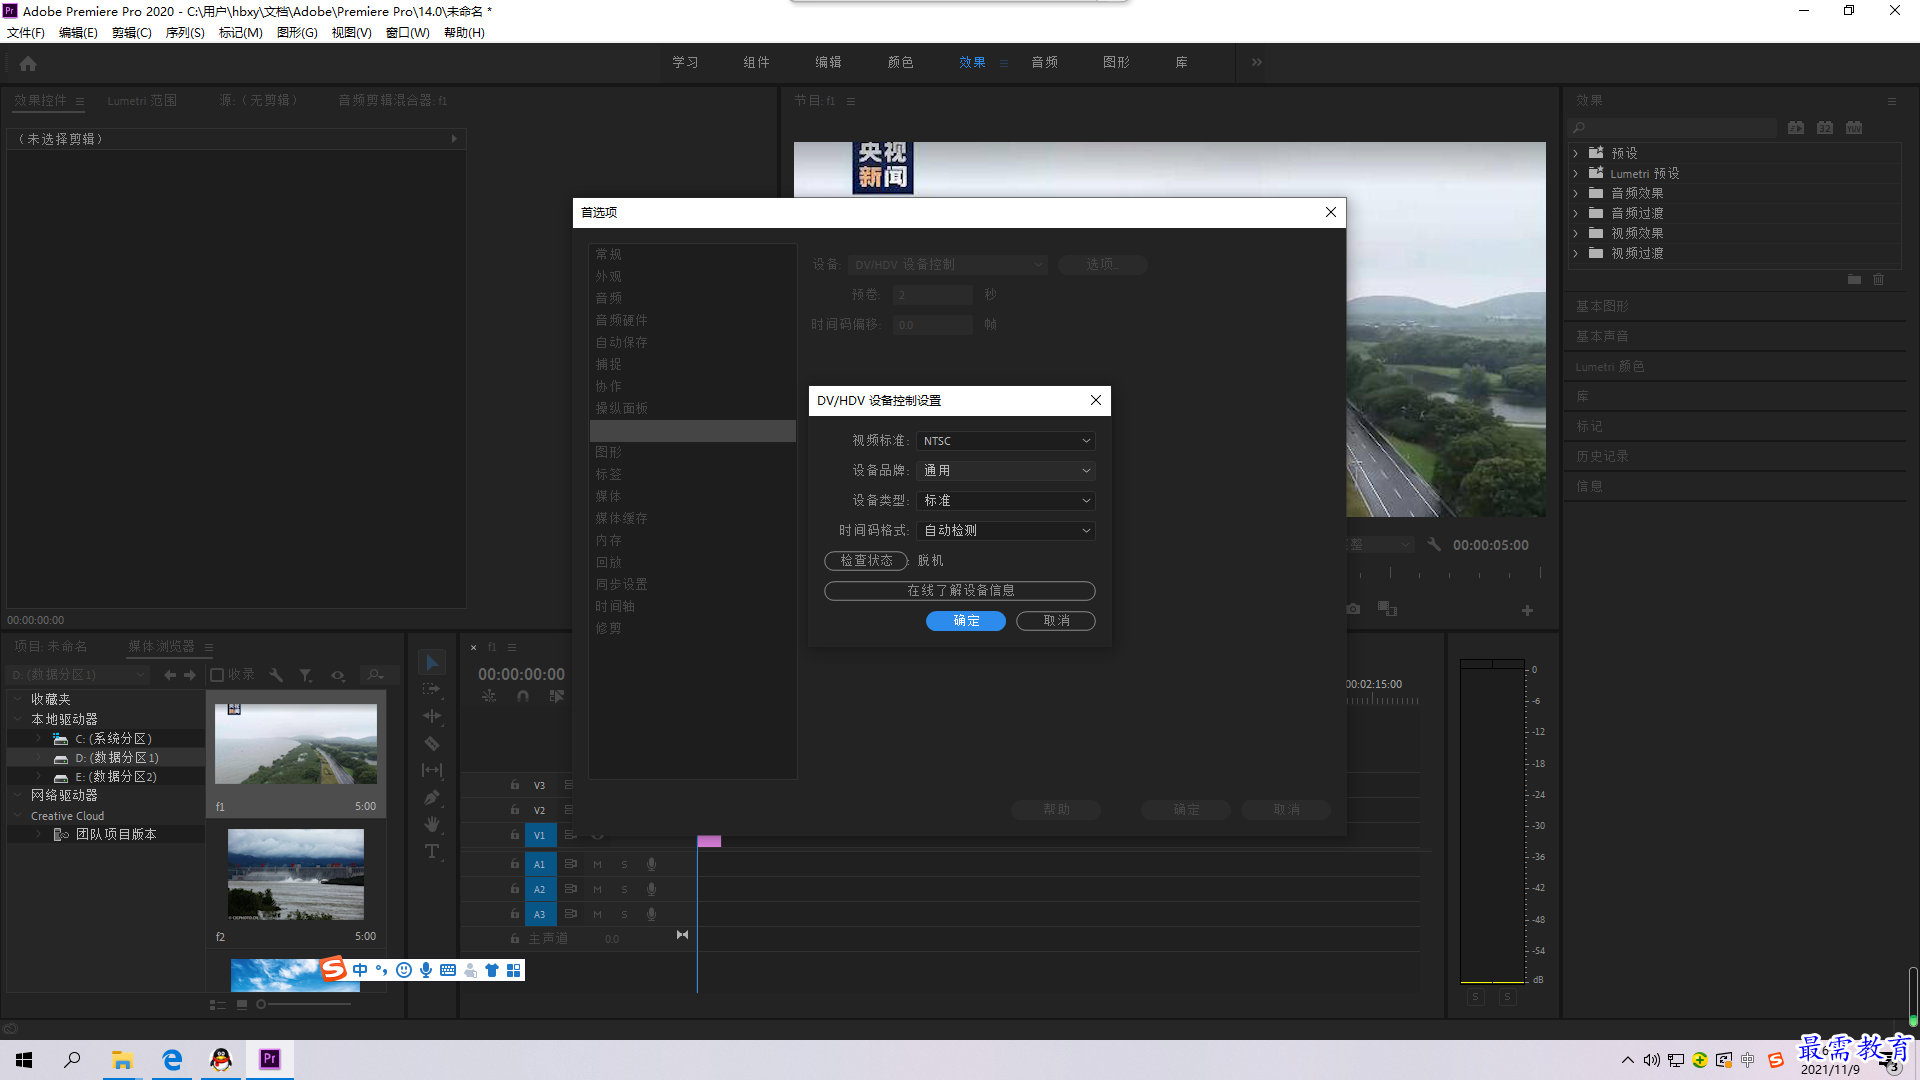
Task: Click the Accelerated Effects filter icon
Action: point(1796,128)
